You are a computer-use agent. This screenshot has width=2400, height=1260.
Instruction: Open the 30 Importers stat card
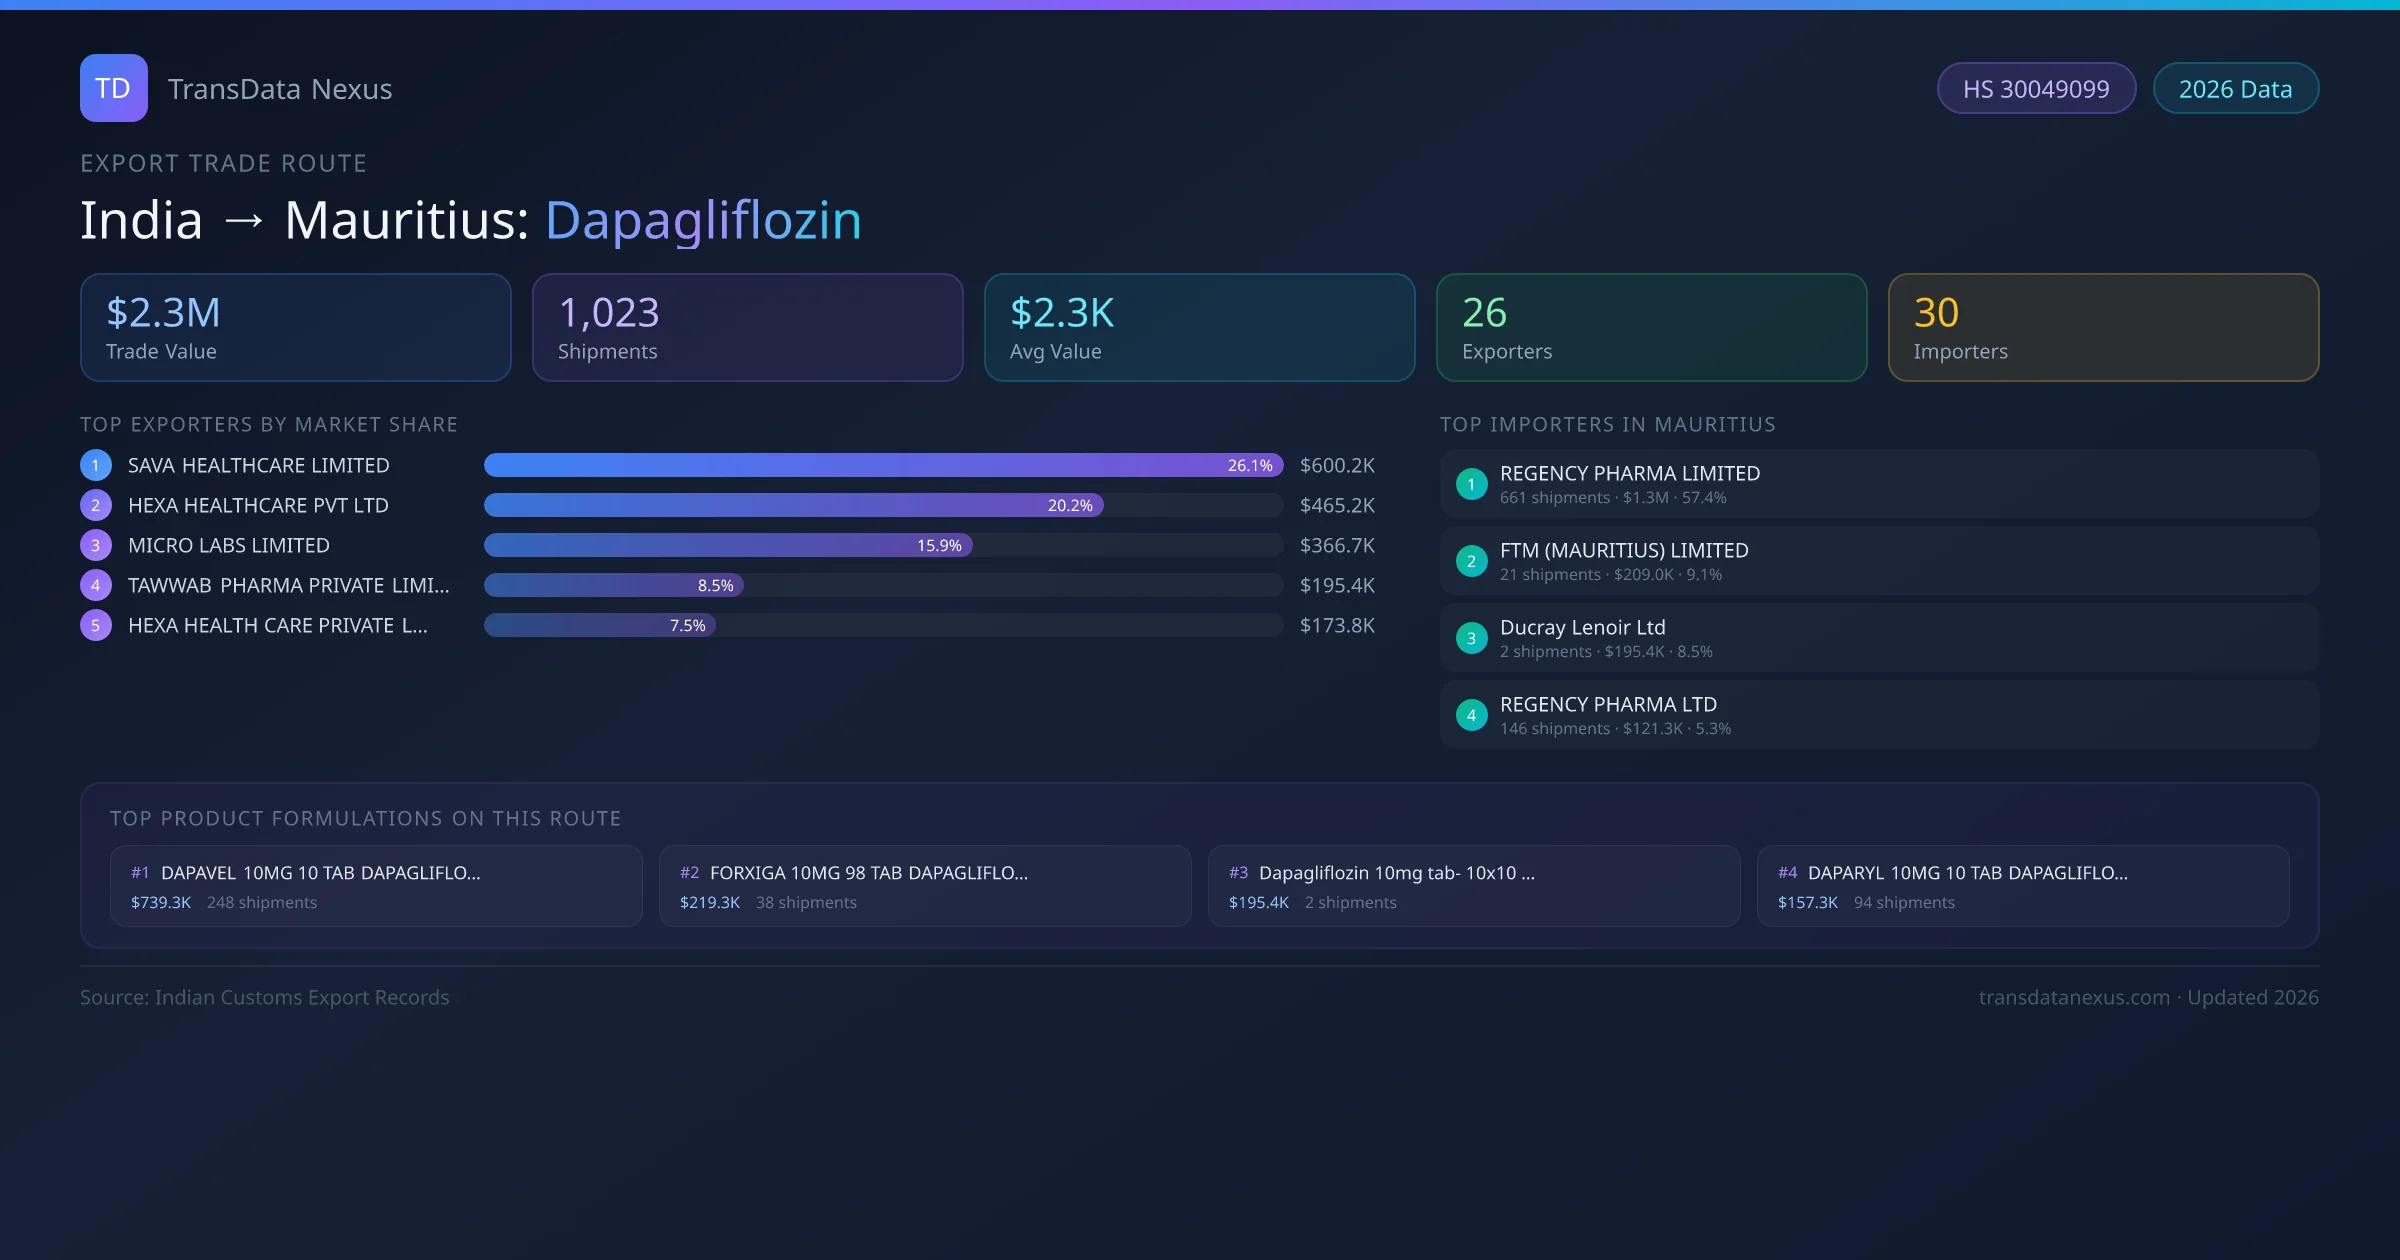click(x=2103, y=328)
